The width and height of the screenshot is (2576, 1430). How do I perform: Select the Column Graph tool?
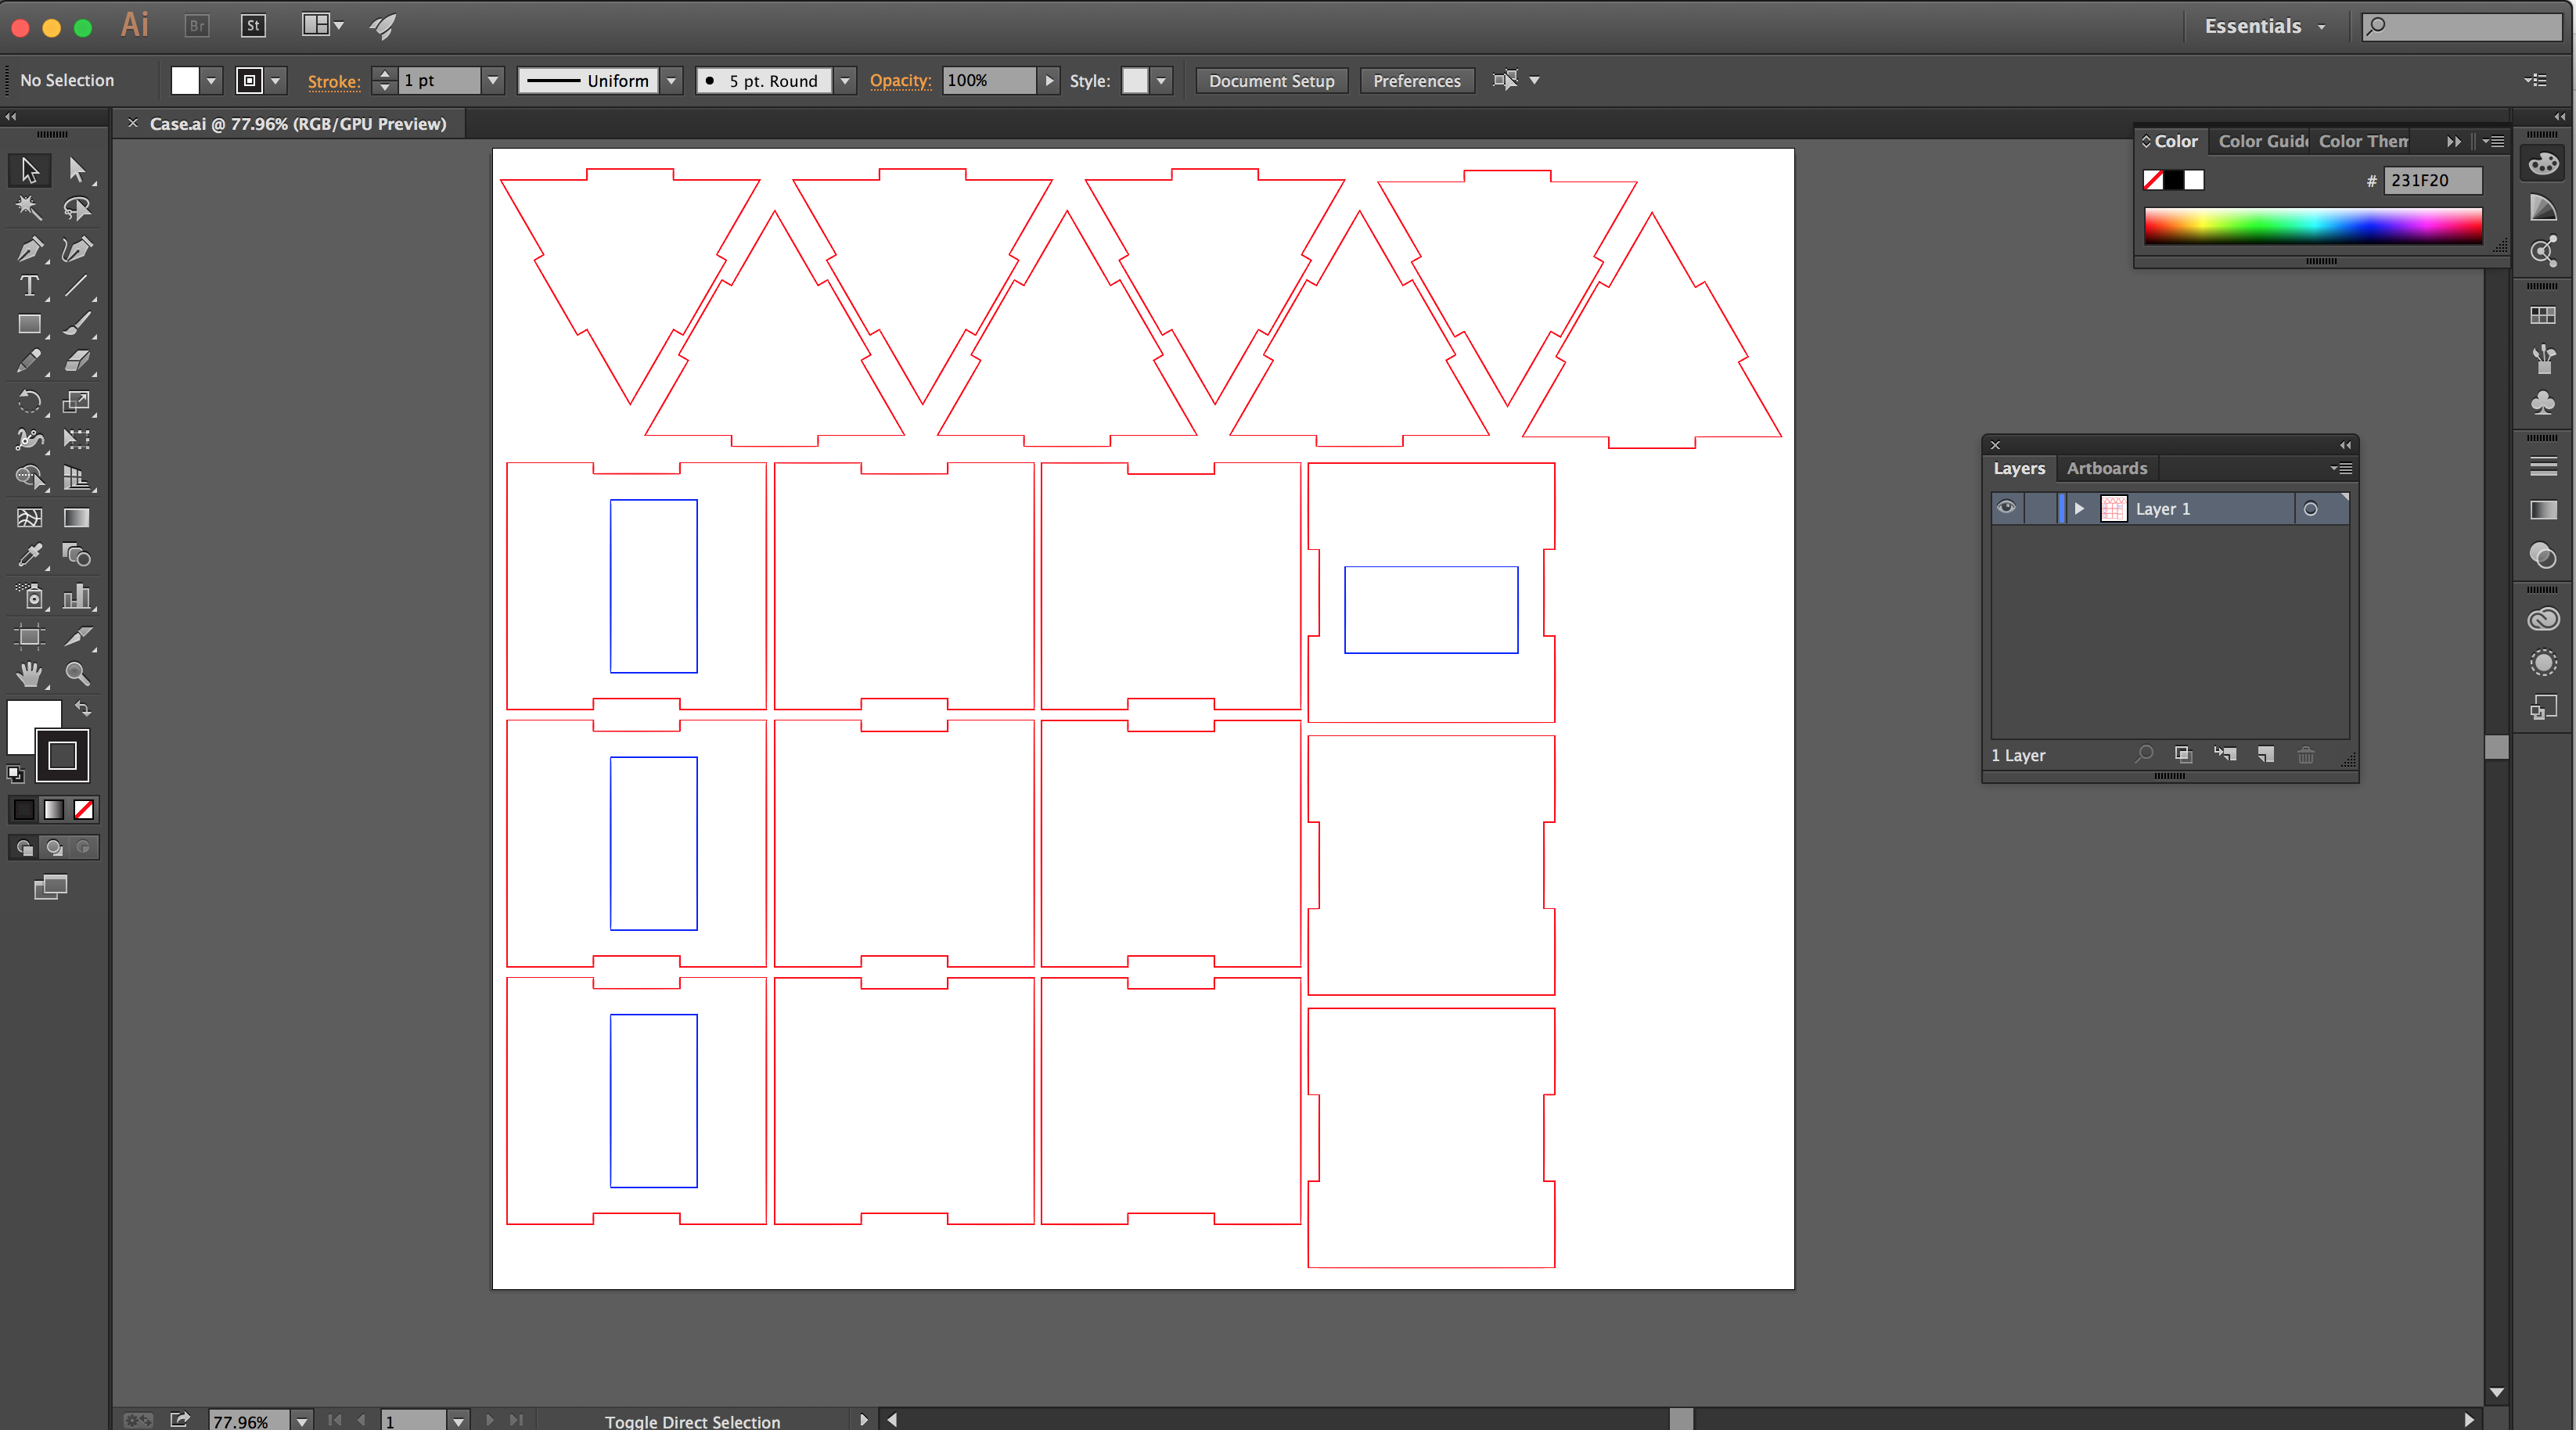(x=76, y=597)
